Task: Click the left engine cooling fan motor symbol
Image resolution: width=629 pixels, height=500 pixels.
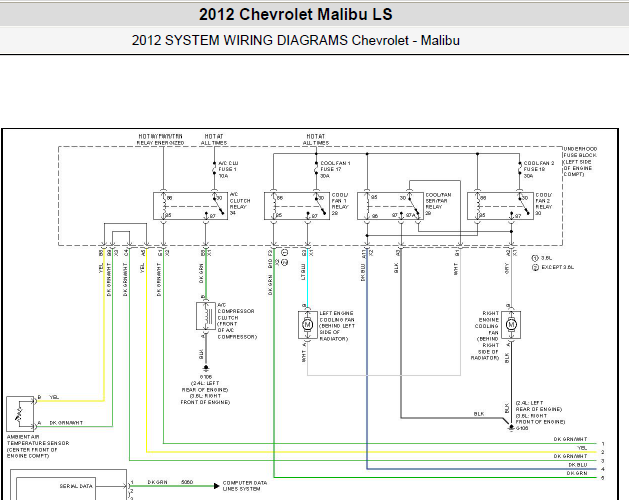Action: 308,325
